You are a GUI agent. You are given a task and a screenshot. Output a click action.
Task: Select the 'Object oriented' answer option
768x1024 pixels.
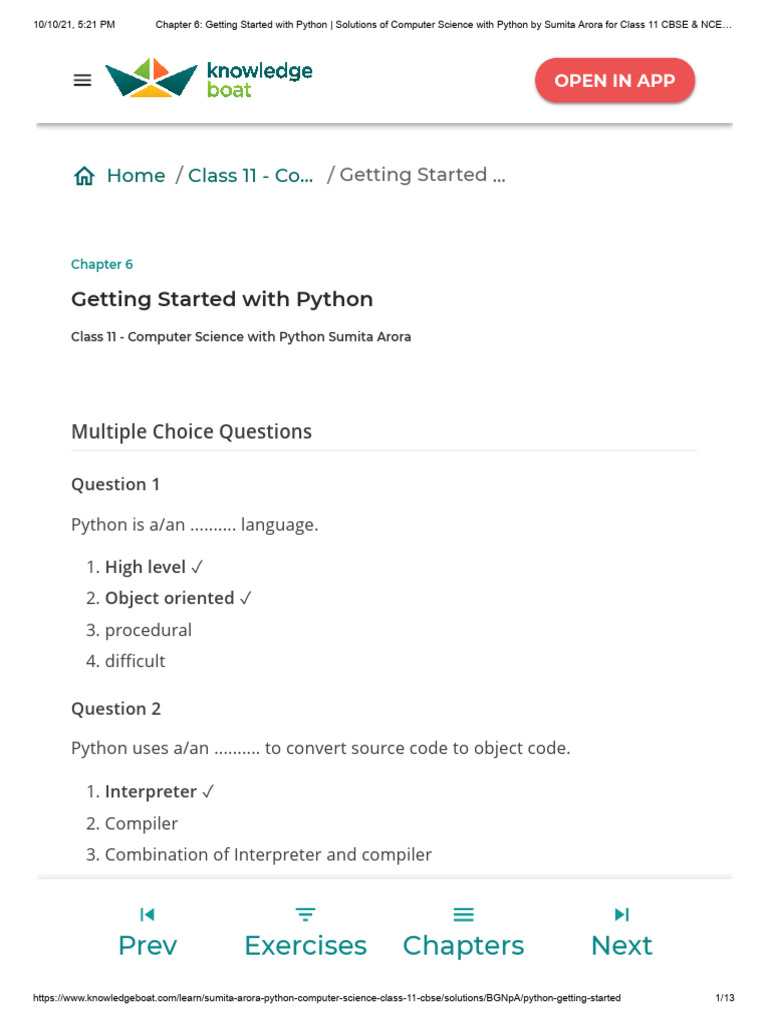tap(170, 598)
